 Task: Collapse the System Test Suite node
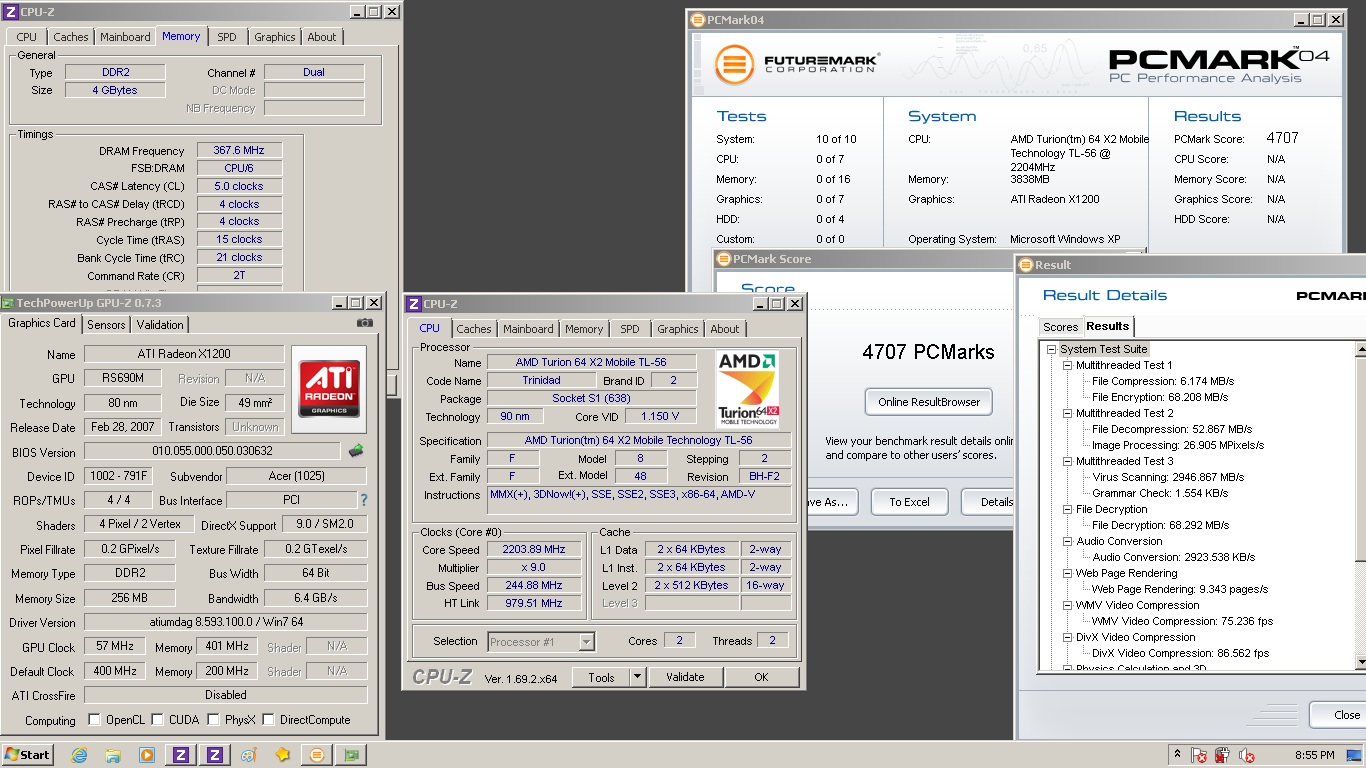pos(1051,349)
